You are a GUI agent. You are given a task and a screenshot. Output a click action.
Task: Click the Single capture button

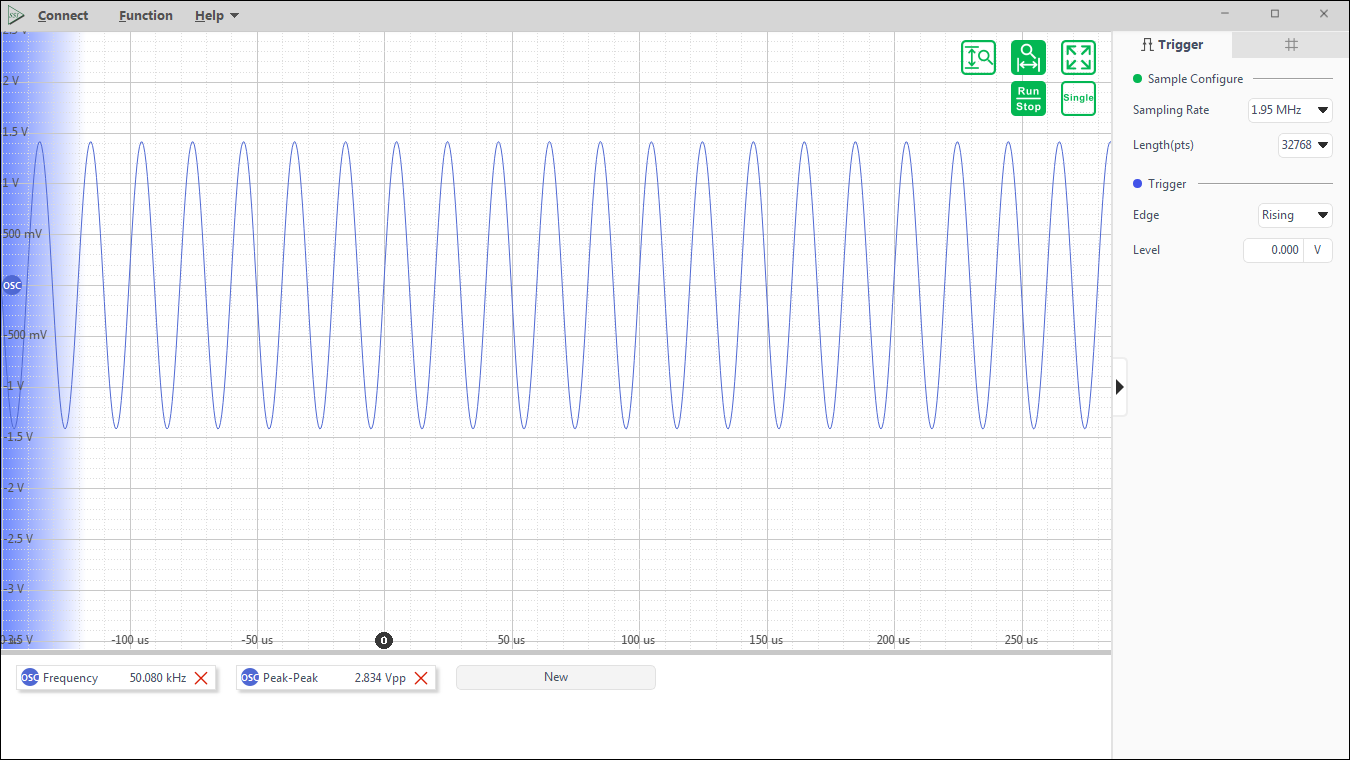click(1078, 98)
